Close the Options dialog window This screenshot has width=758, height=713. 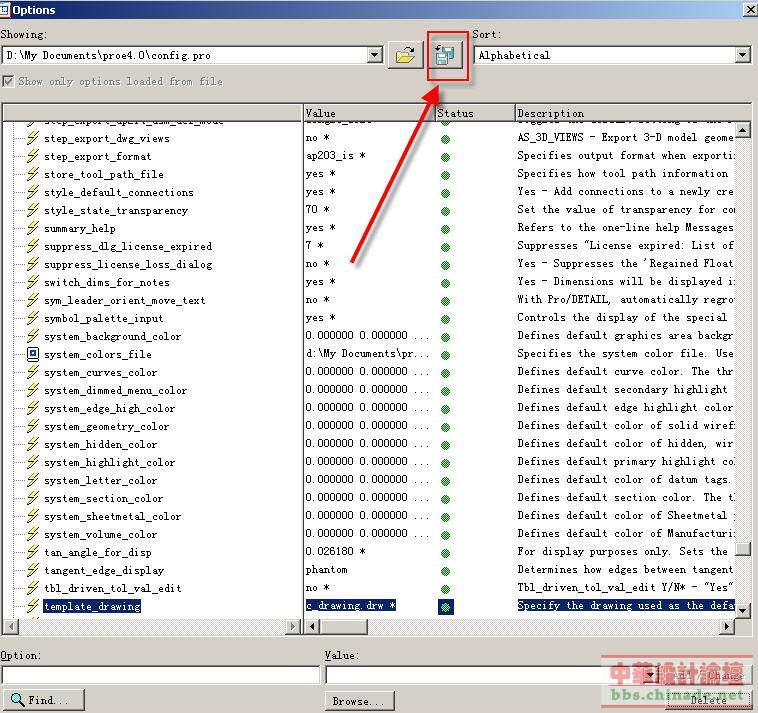pyautogui.click(x=750, y=10)
